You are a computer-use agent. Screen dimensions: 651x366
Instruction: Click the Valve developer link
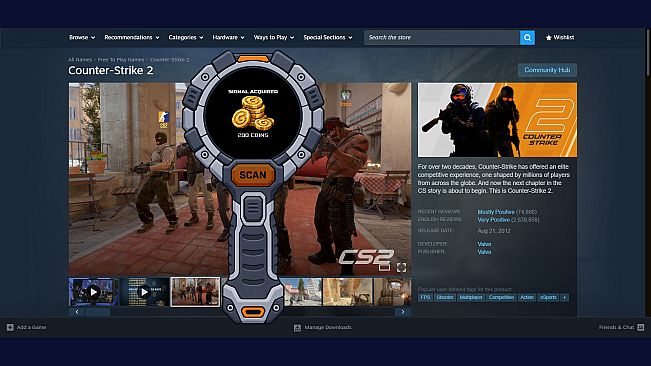(484, 244)
